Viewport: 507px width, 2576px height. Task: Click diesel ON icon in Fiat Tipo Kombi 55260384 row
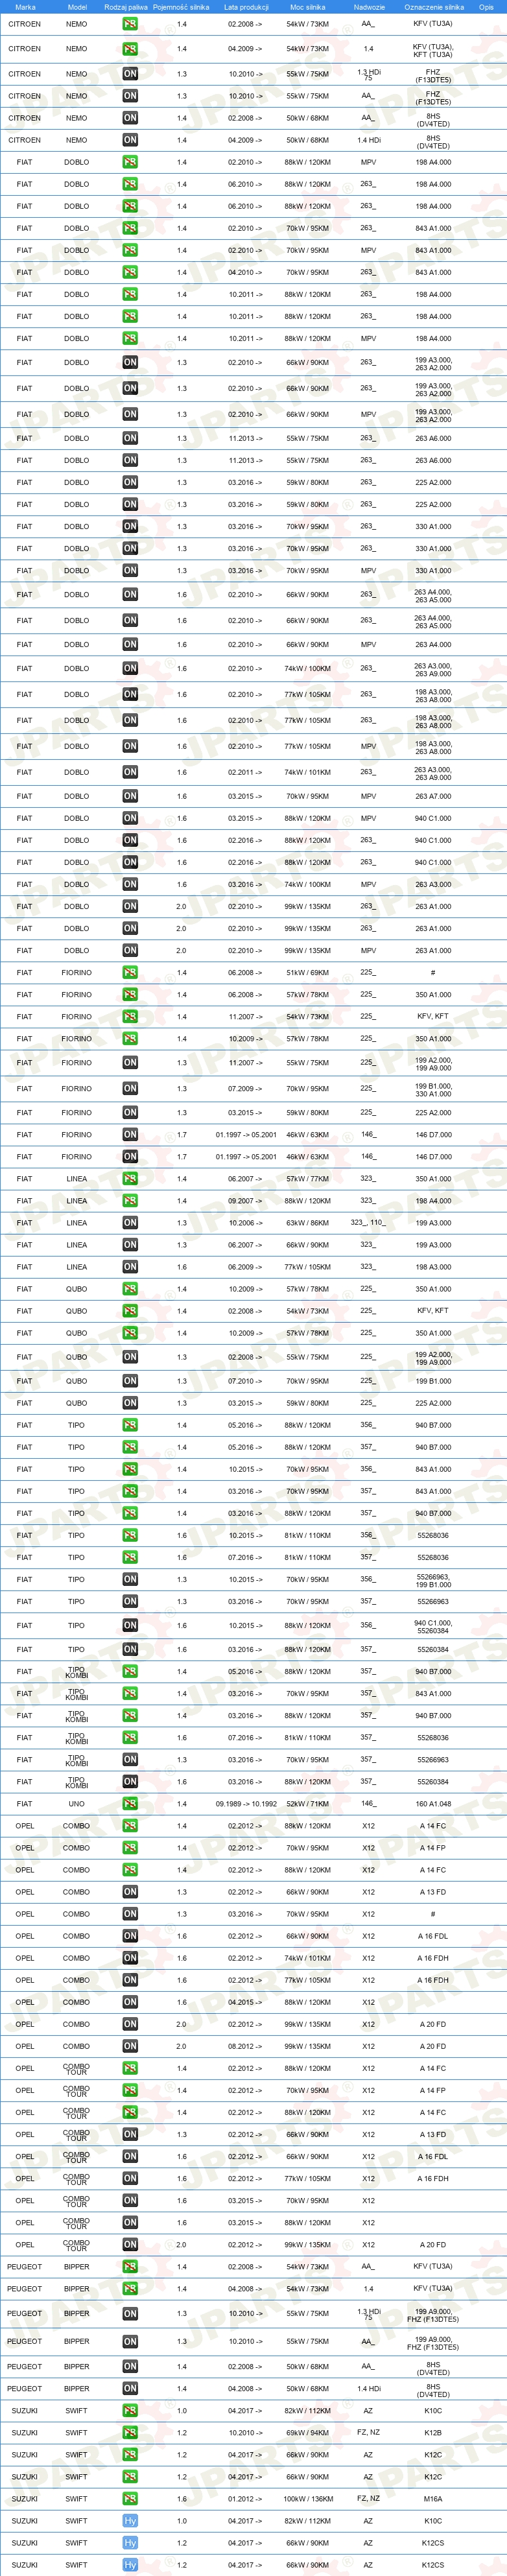(130, 1781)
